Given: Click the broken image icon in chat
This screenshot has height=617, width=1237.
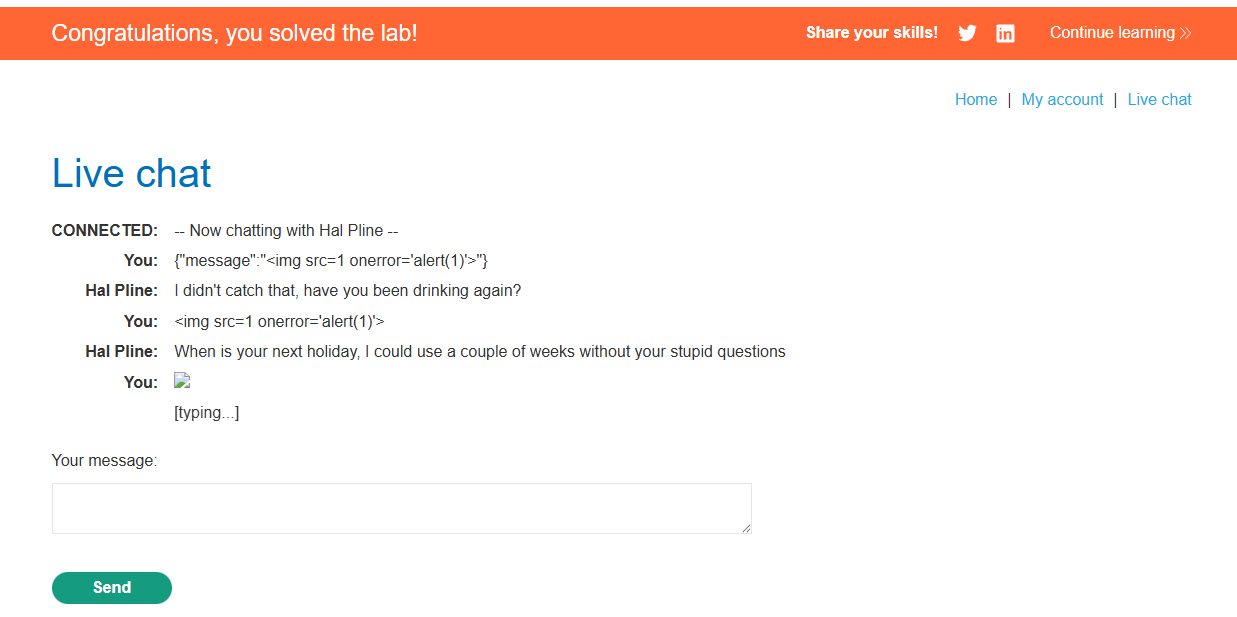Looking at the screenshot, I should click(x=182, y=381).
